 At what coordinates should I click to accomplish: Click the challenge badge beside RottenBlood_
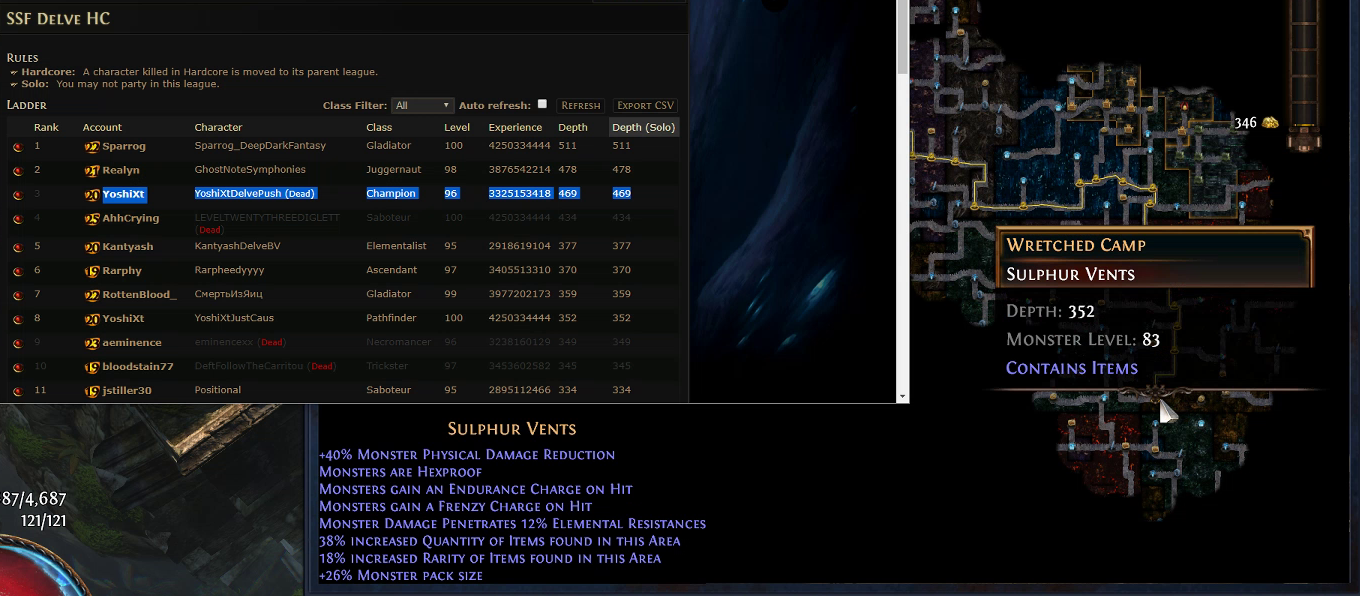(92, 294)
